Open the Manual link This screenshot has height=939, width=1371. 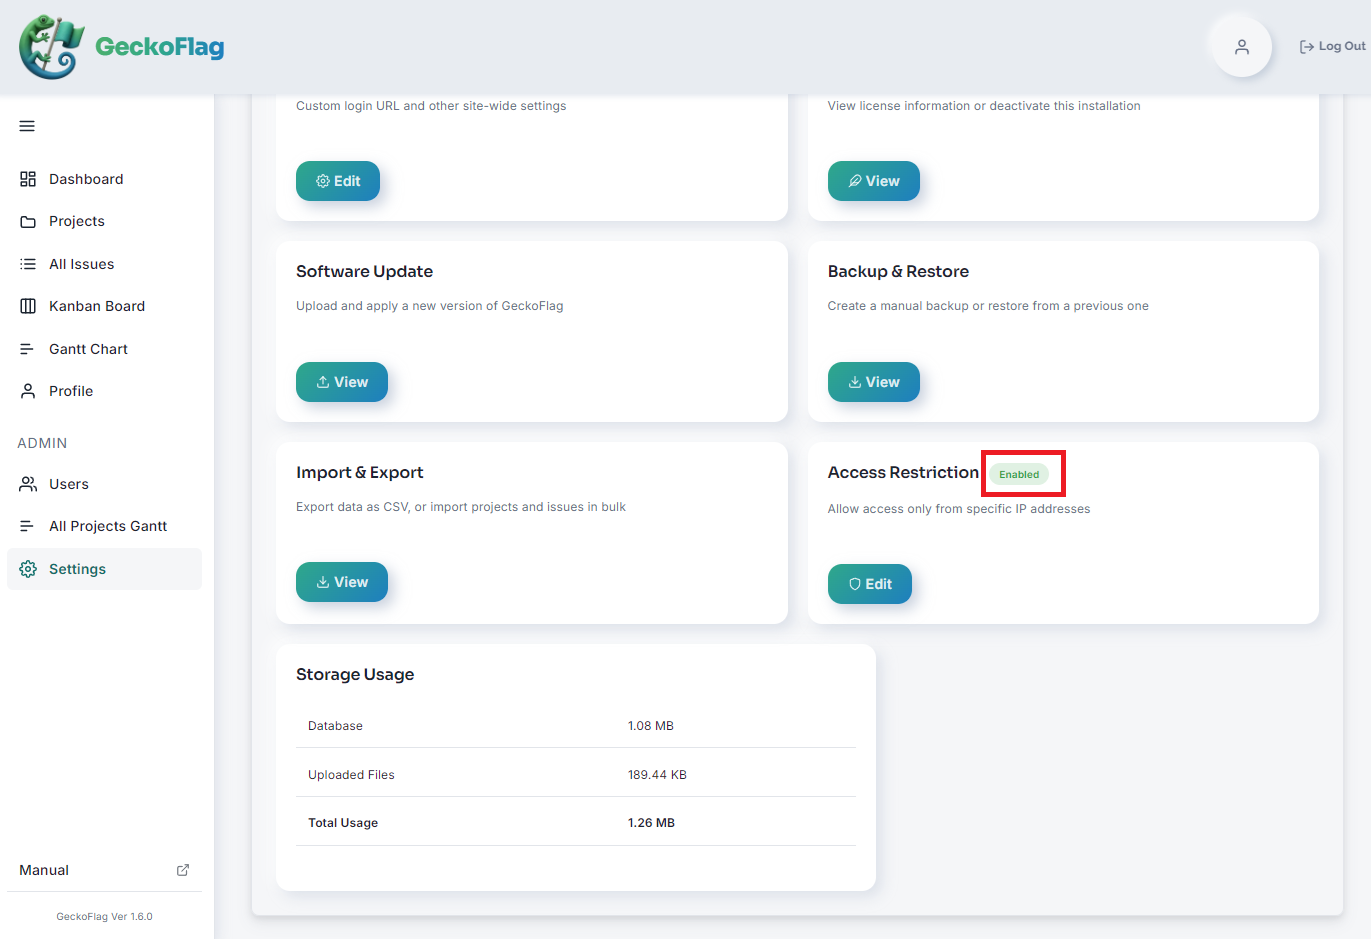click(104, 870)
